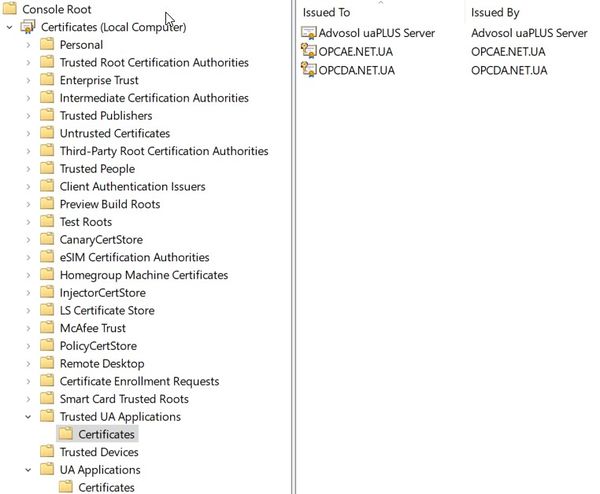
Task: Click Issued By value Advosol uaPLUS Server
Action: (529, 33)
